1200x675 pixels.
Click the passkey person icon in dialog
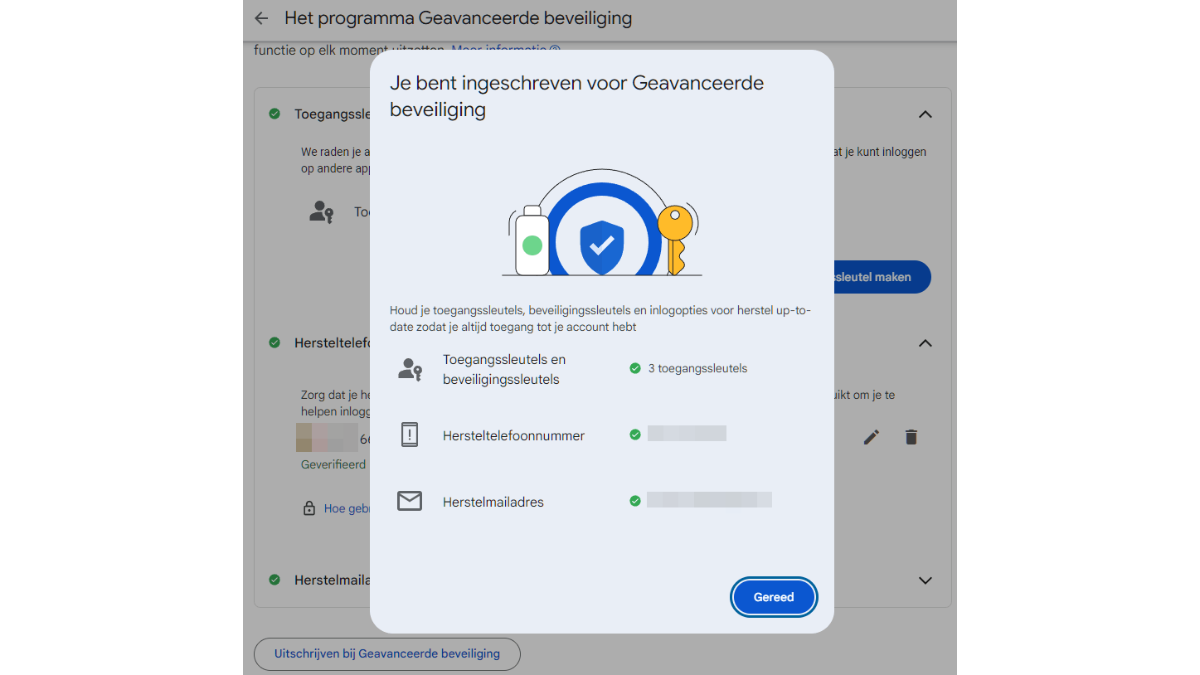point(410,370)
